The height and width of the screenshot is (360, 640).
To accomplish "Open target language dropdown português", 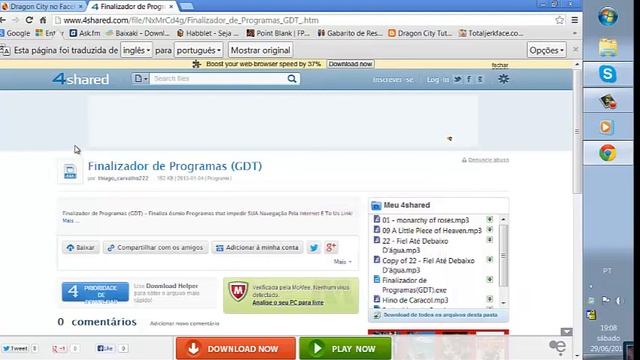I will pos(199,50).
